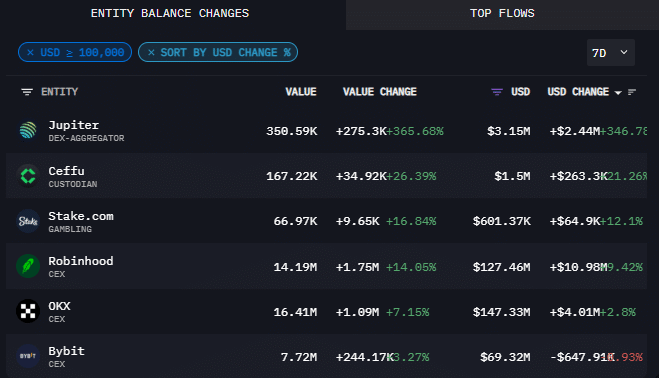
Task: Sort by the Value Change column header
Action: [380, 92]
